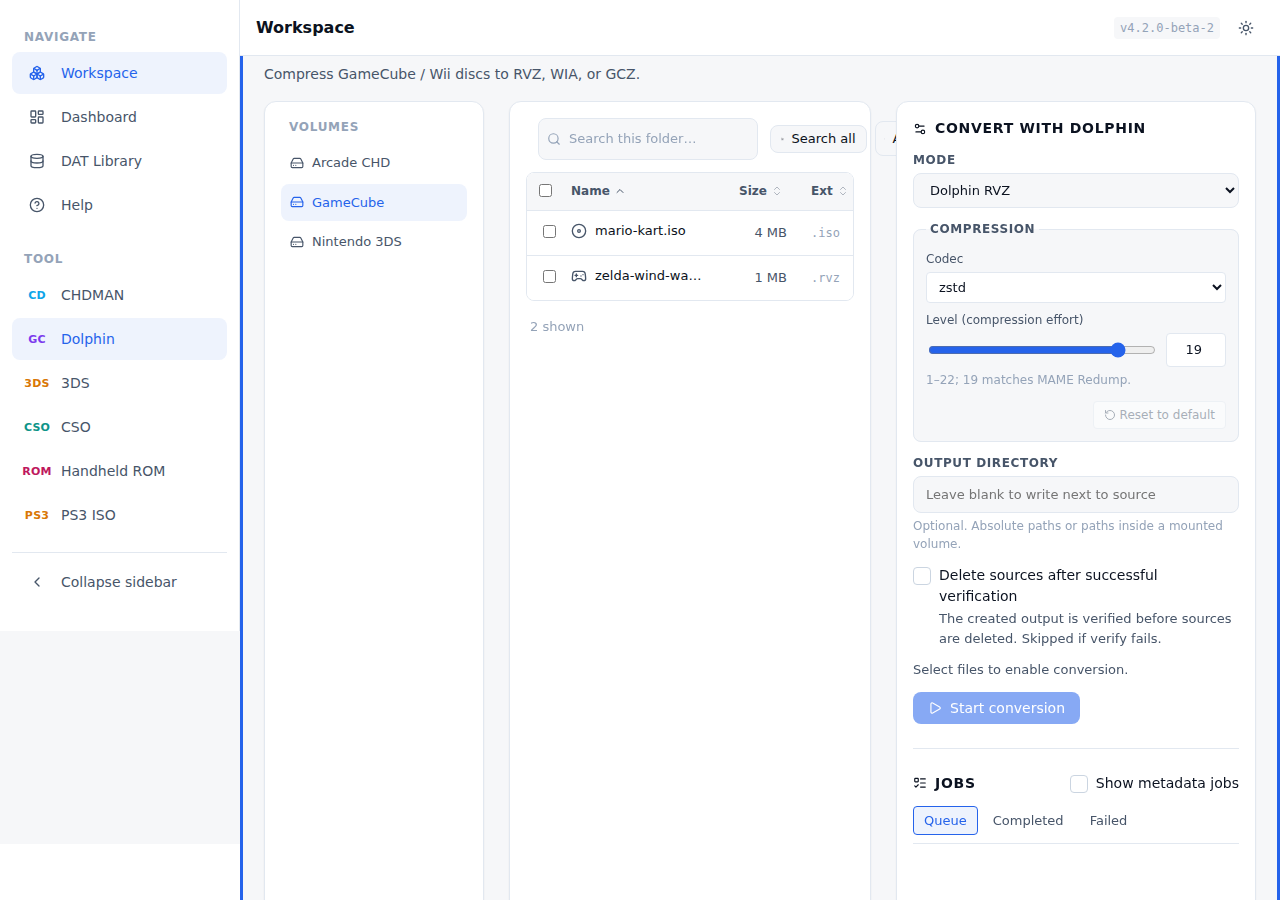Enable Show metadata jobs checkbox

(1079, 784)
